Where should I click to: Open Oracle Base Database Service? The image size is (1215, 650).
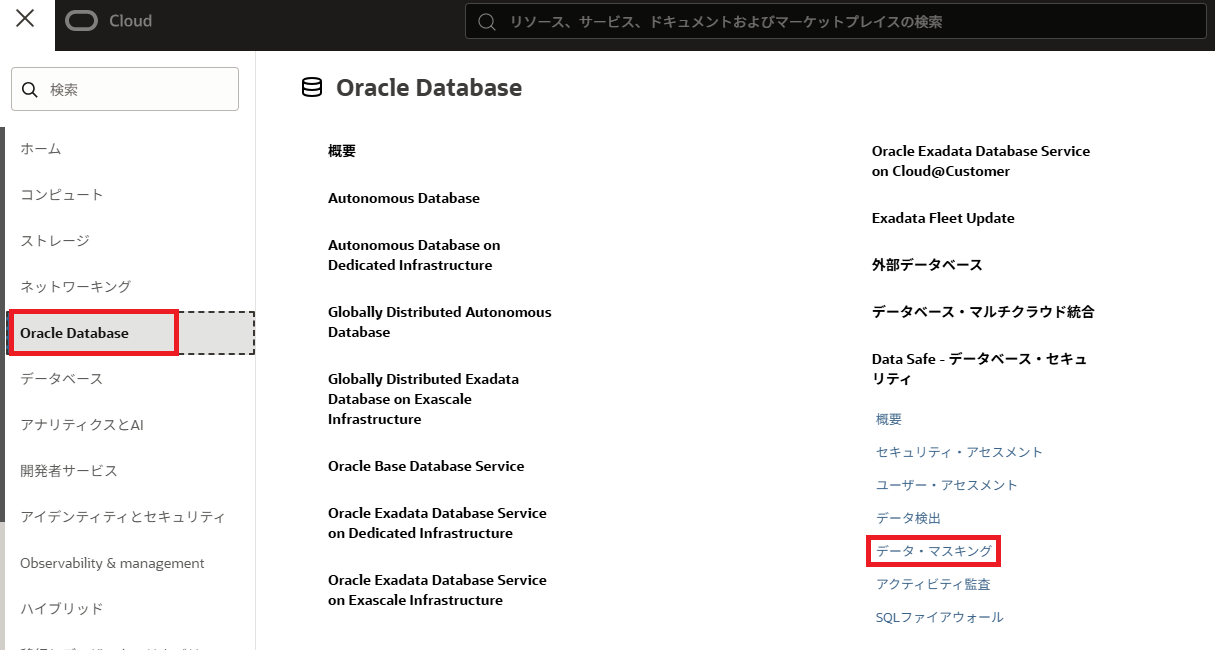(426, 466)
